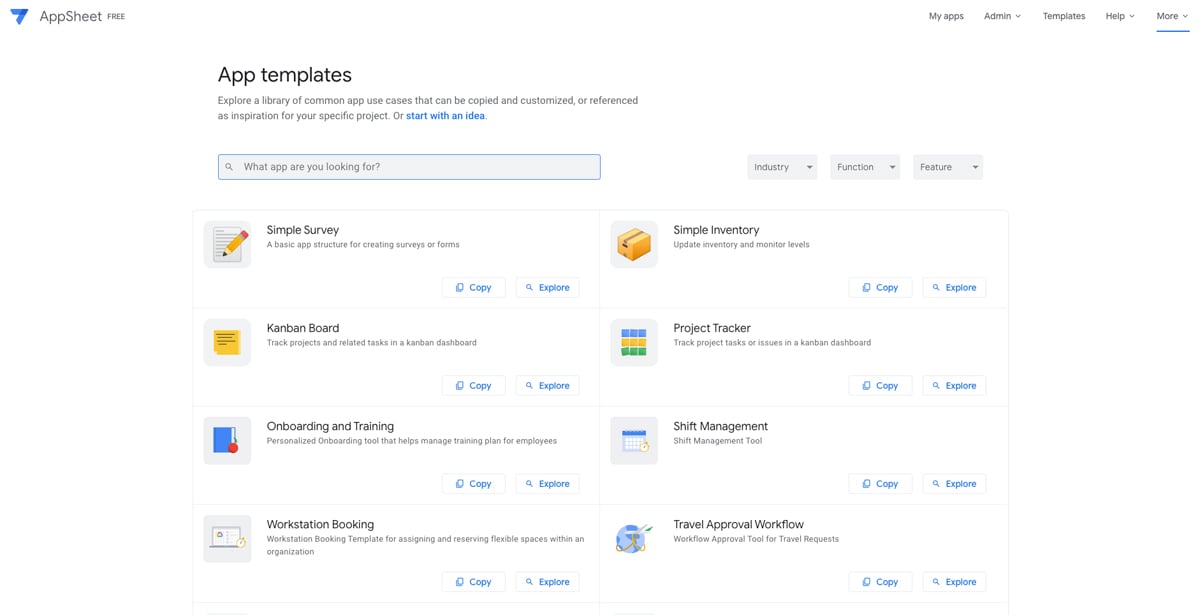1200x615 pixels.
Task: Follow the 'start with an idea' link
Action: point(445,116)
